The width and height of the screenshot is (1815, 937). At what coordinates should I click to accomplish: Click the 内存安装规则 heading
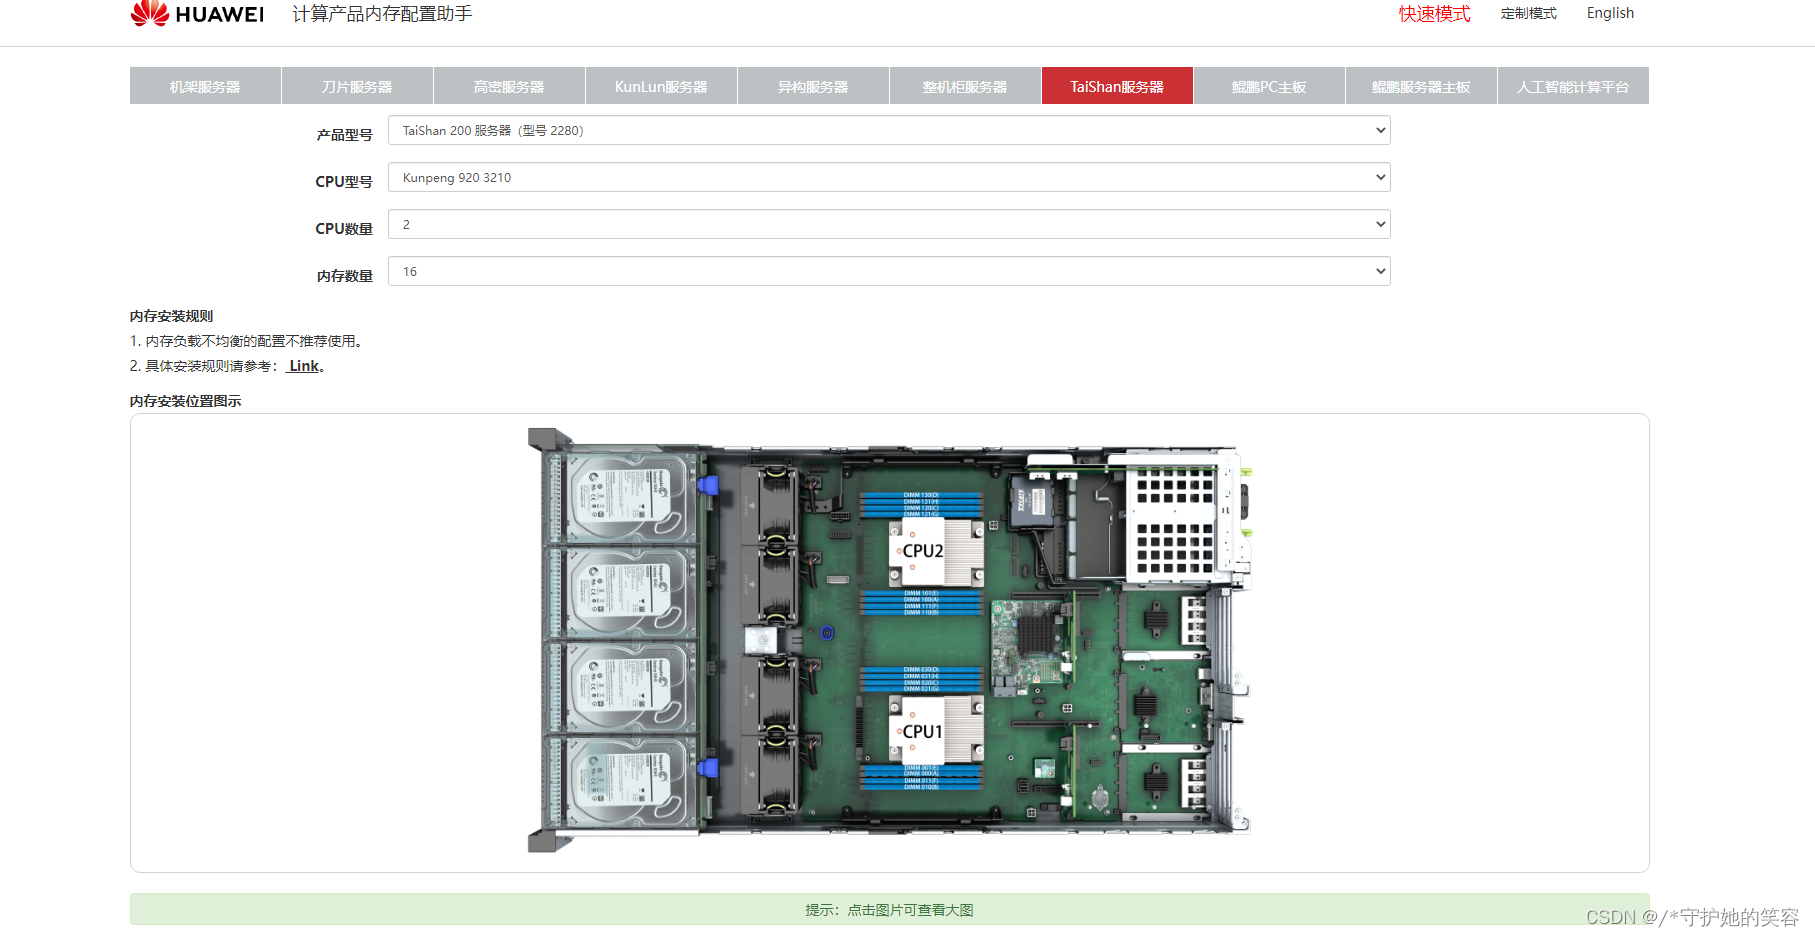click(171, 316)
